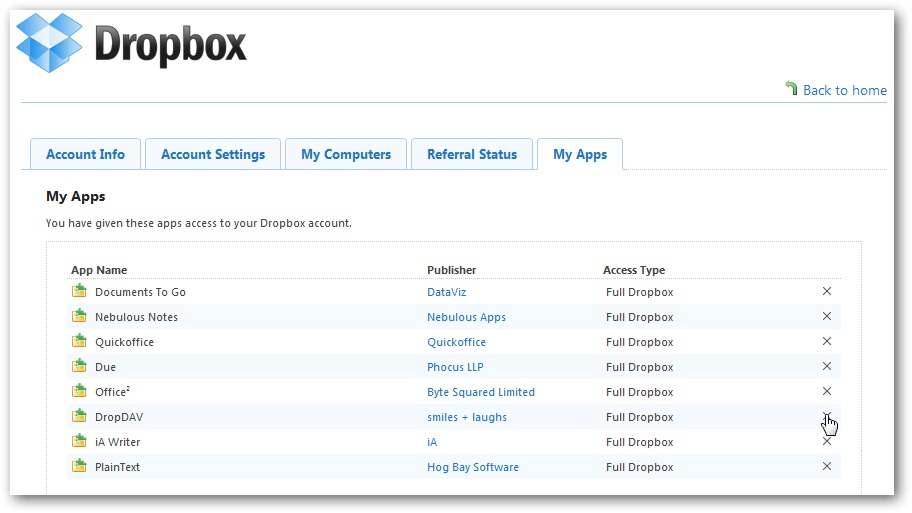Click the Due app name
This screenshot has height=513, width=912.
click(105, 367)
